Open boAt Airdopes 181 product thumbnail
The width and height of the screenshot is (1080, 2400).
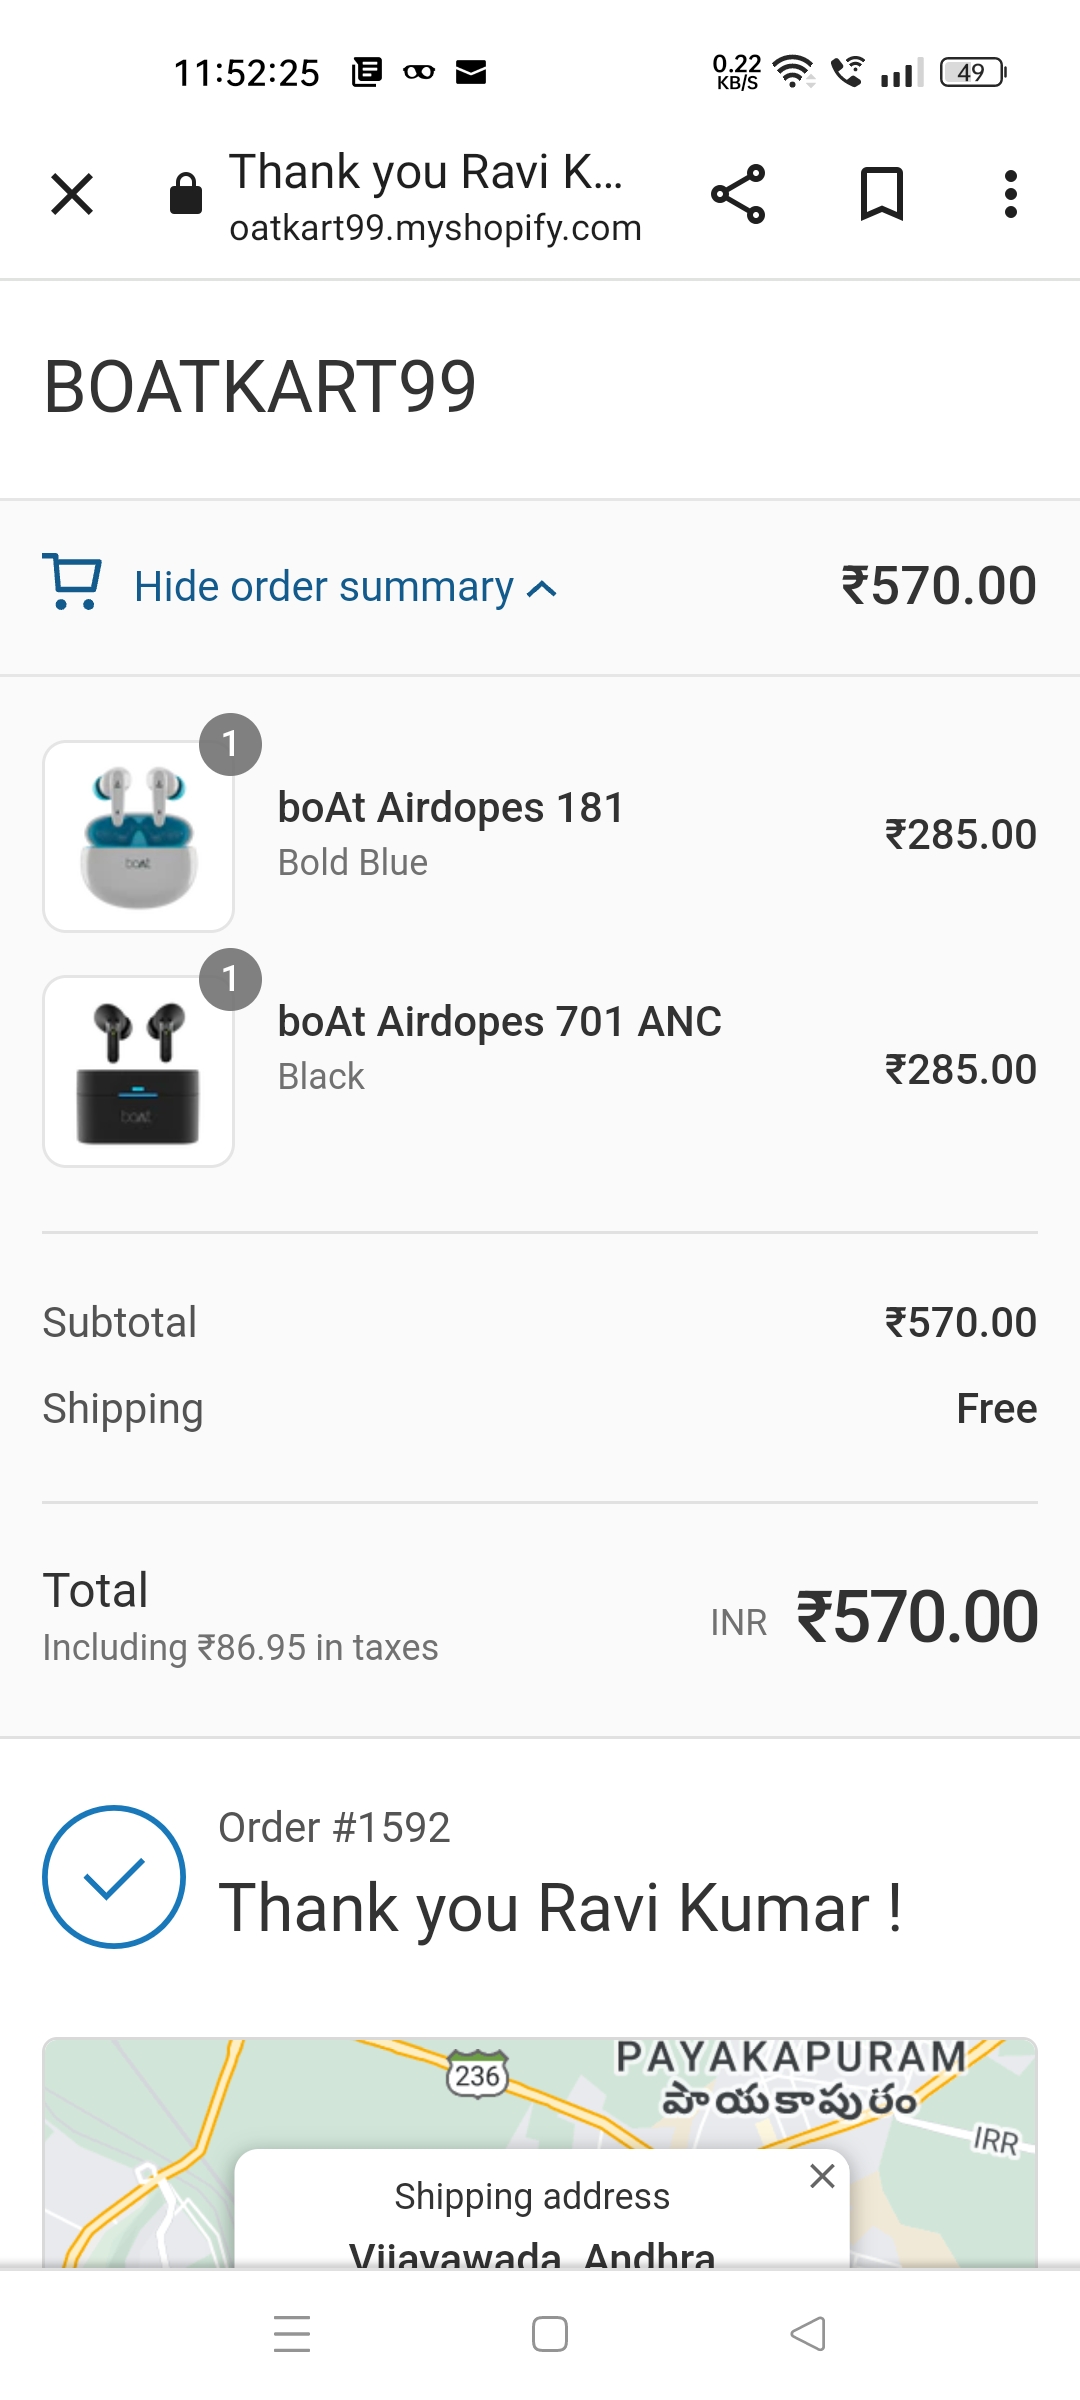(138, 836)
